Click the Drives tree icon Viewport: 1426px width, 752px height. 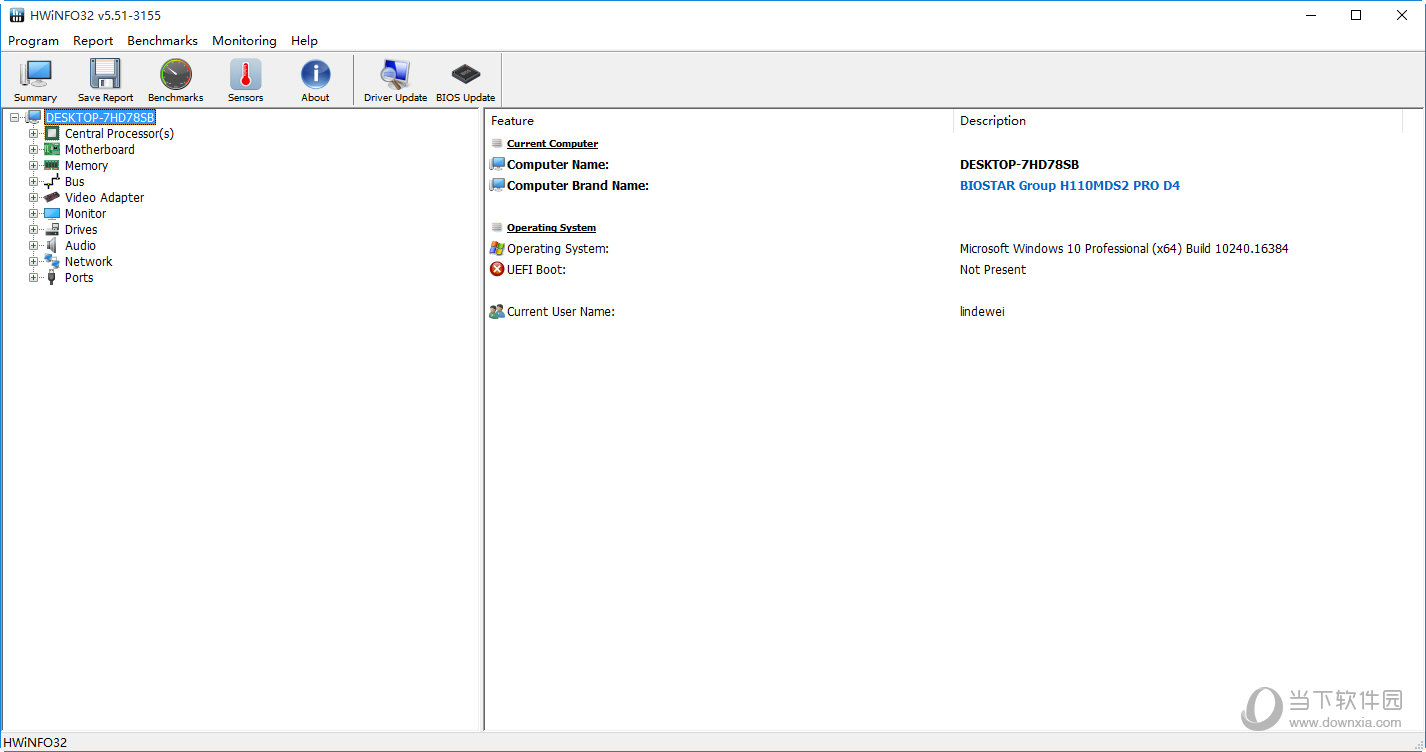pos(52,229)
